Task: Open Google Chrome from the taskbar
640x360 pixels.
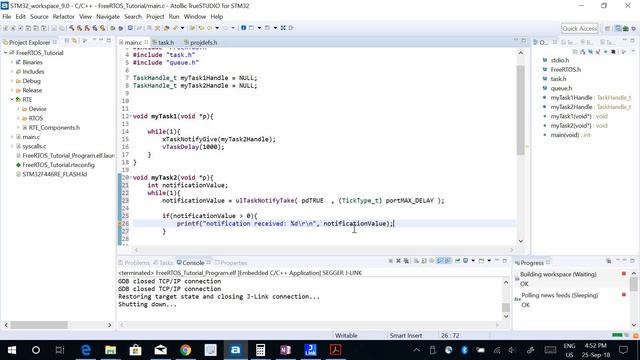Action: pos(186,350)
